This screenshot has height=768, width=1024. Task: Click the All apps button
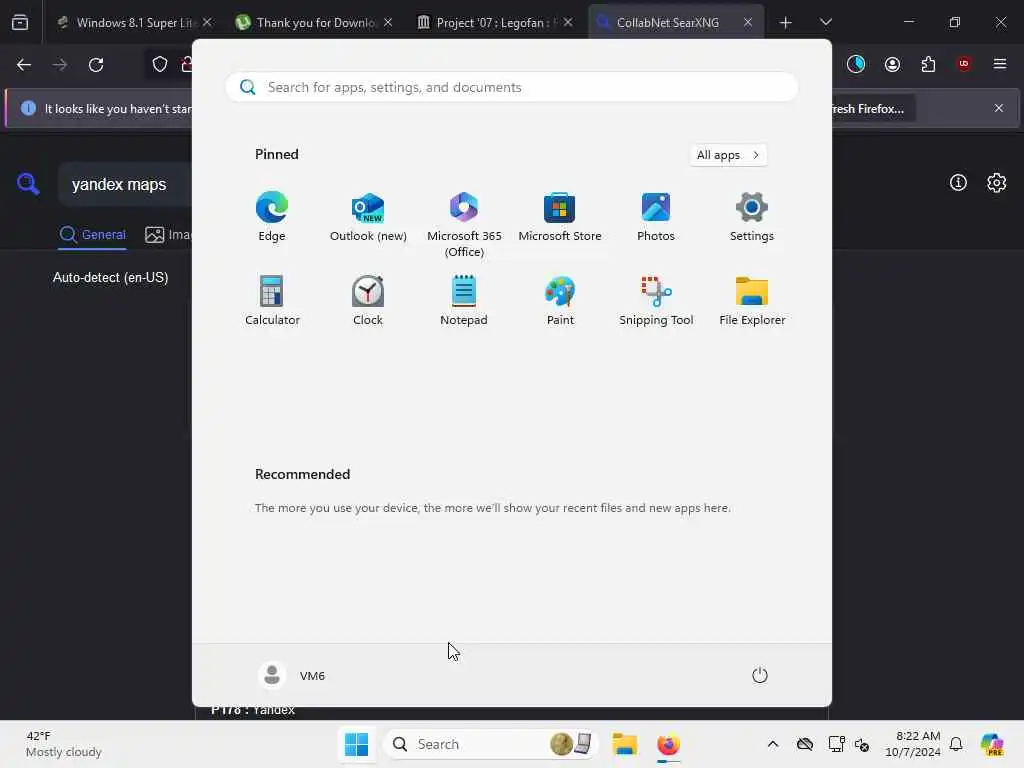coord(728,155)
